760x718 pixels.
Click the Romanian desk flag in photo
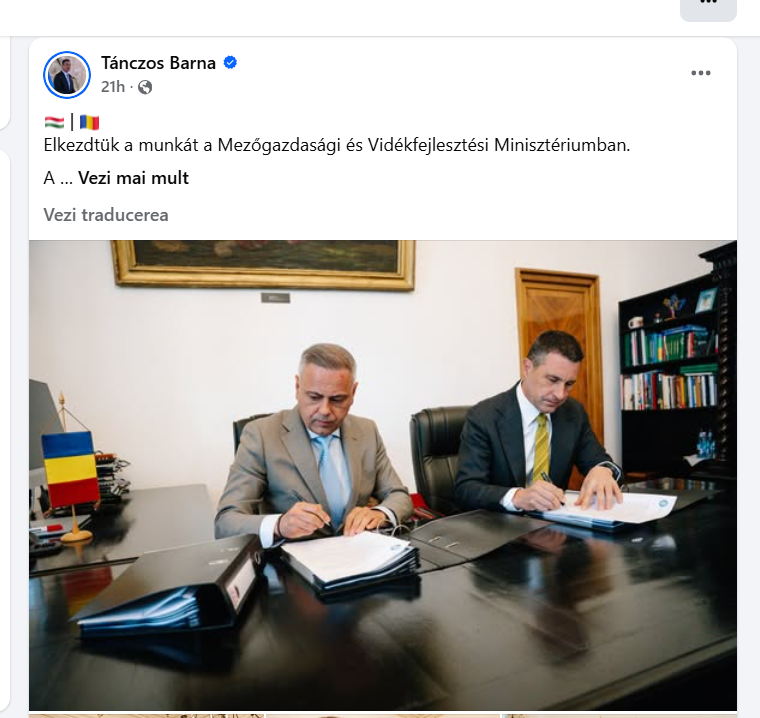coord(71,469)
